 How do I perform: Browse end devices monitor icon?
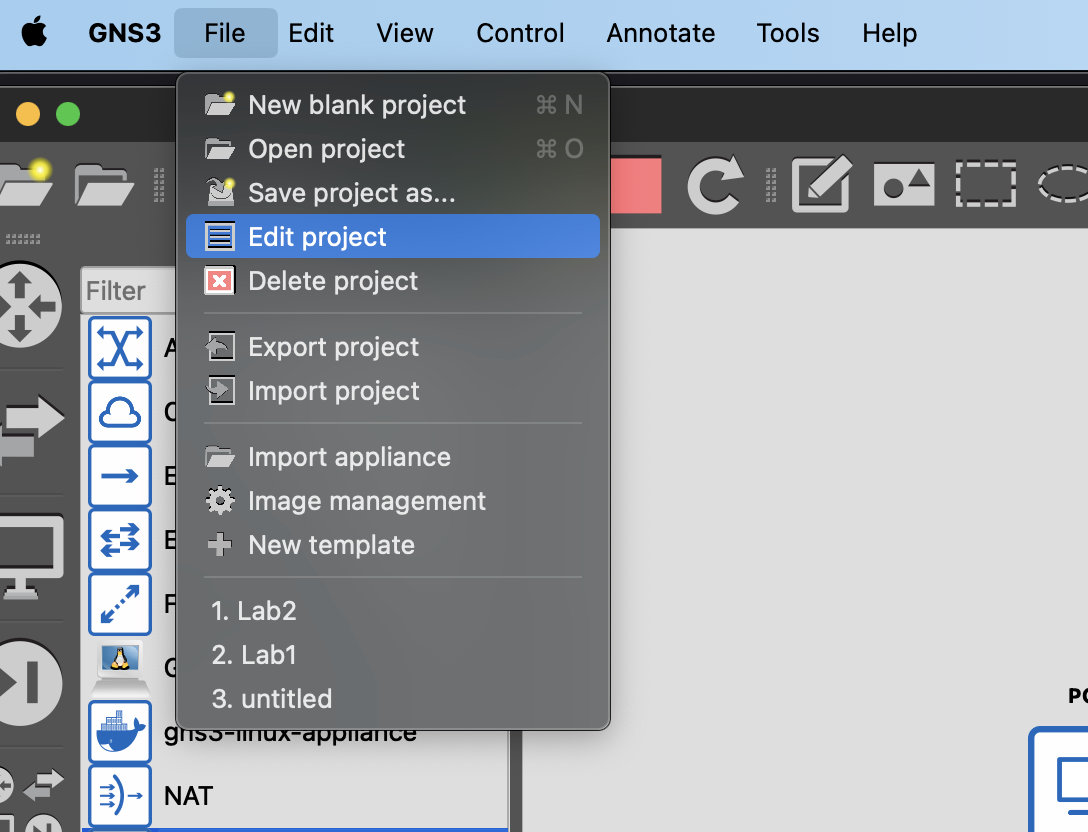[x=28, y=556]
